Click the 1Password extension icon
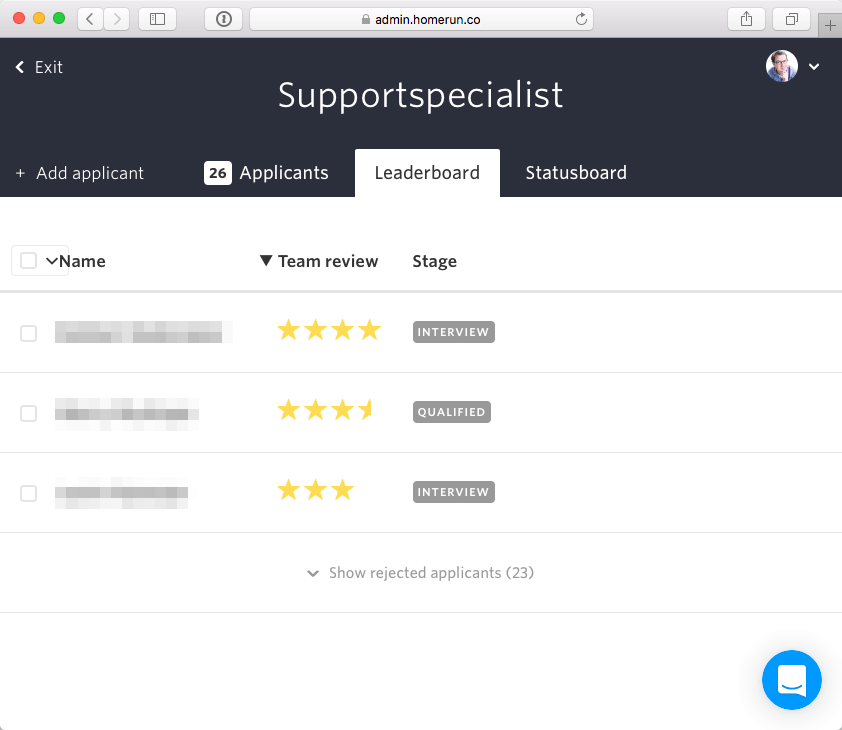 point(224,19)
